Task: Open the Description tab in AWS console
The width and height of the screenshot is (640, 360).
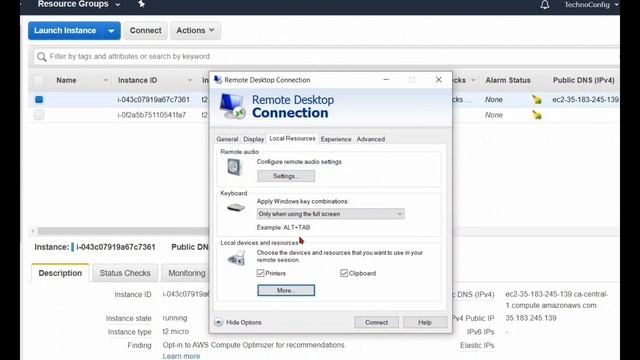Action: coord(60,273)
